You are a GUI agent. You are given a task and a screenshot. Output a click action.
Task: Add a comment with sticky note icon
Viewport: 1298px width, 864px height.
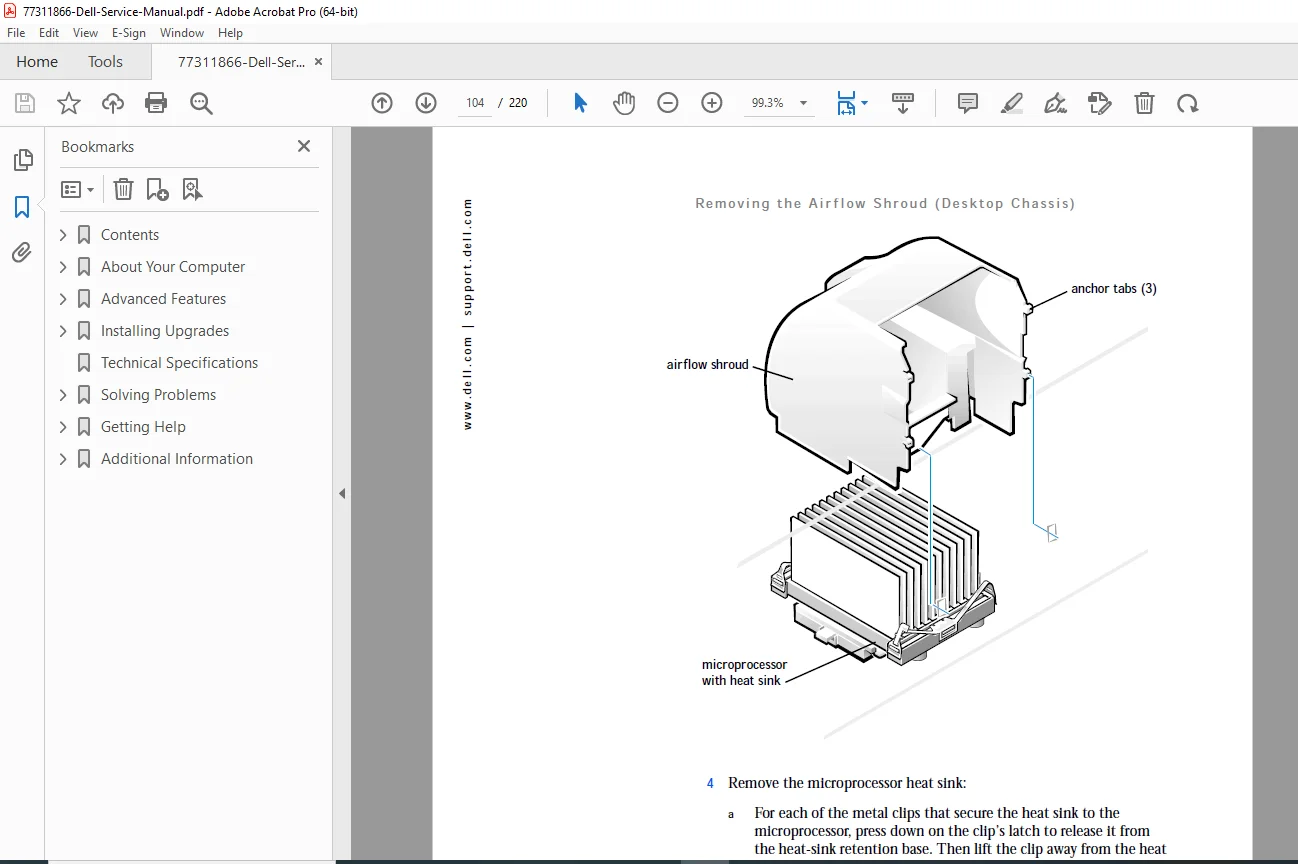(x=968, y=103)
